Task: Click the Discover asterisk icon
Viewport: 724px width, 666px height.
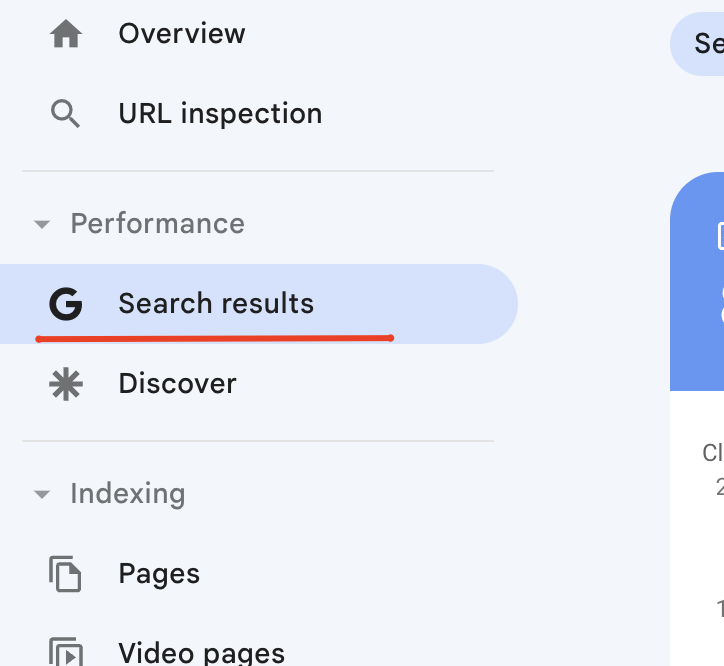Action: coord(66,384)
